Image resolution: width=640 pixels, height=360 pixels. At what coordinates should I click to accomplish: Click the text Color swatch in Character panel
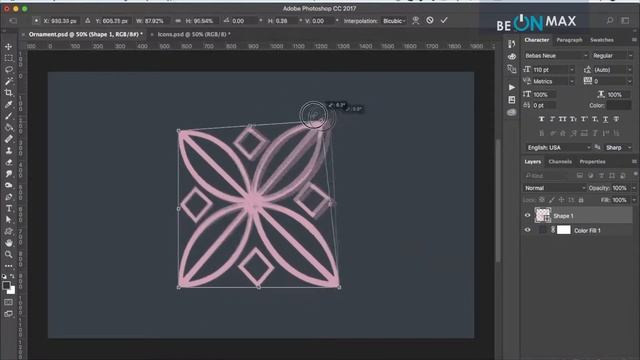coord(618,105)
